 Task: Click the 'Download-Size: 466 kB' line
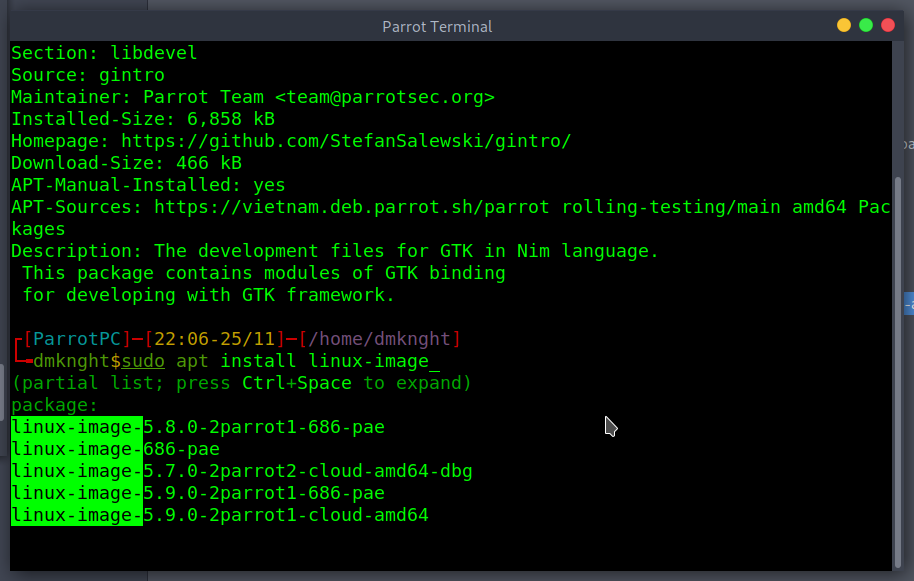point(126,163)
